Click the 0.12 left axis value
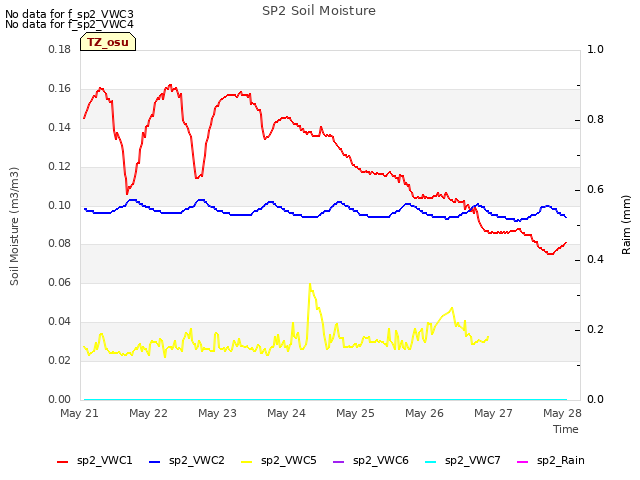 pyautogui.click(x=60, y=167)
